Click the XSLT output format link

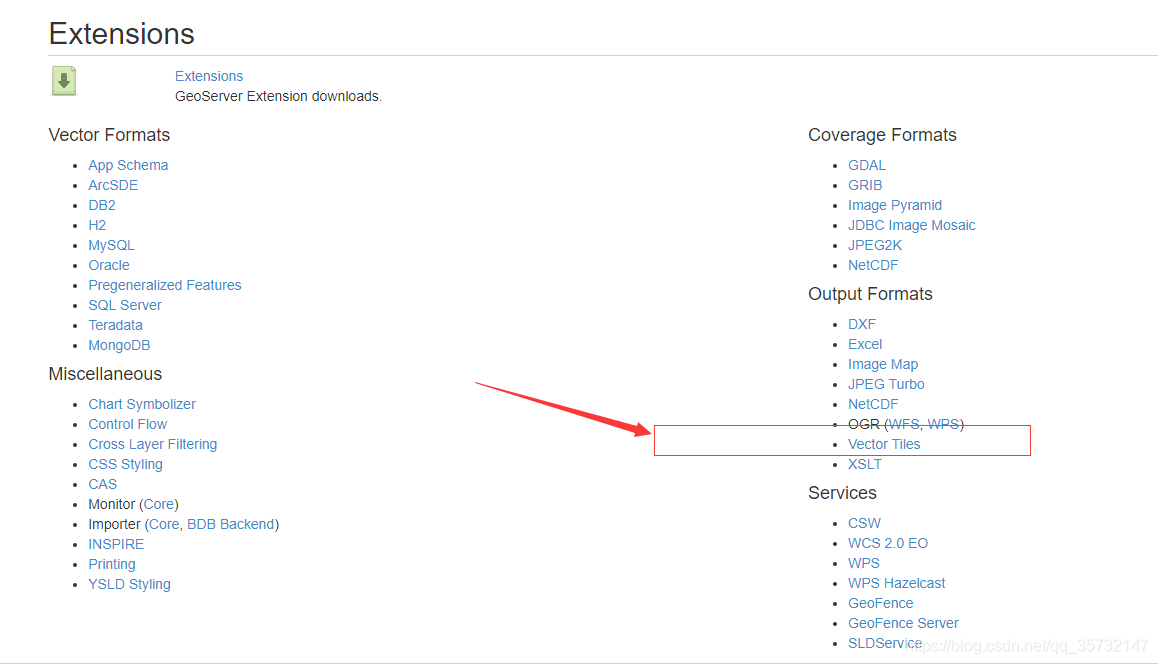[864, 464]
